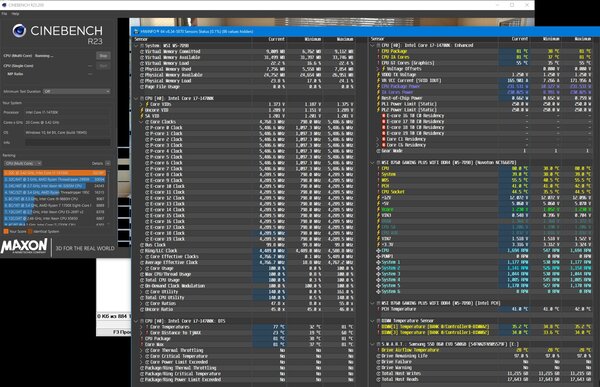
Task: Expand the Core C1 Residency row
Action: tap(378, 139)
